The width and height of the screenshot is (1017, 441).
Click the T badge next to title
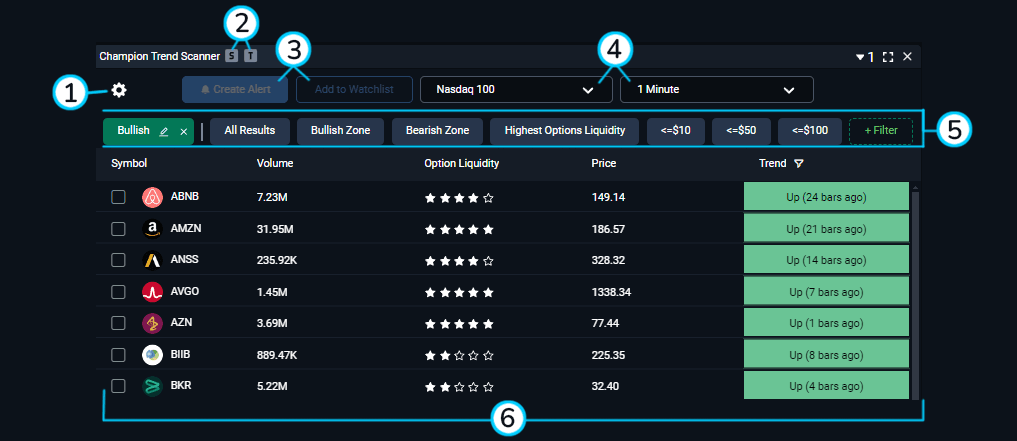pos(250,56)
